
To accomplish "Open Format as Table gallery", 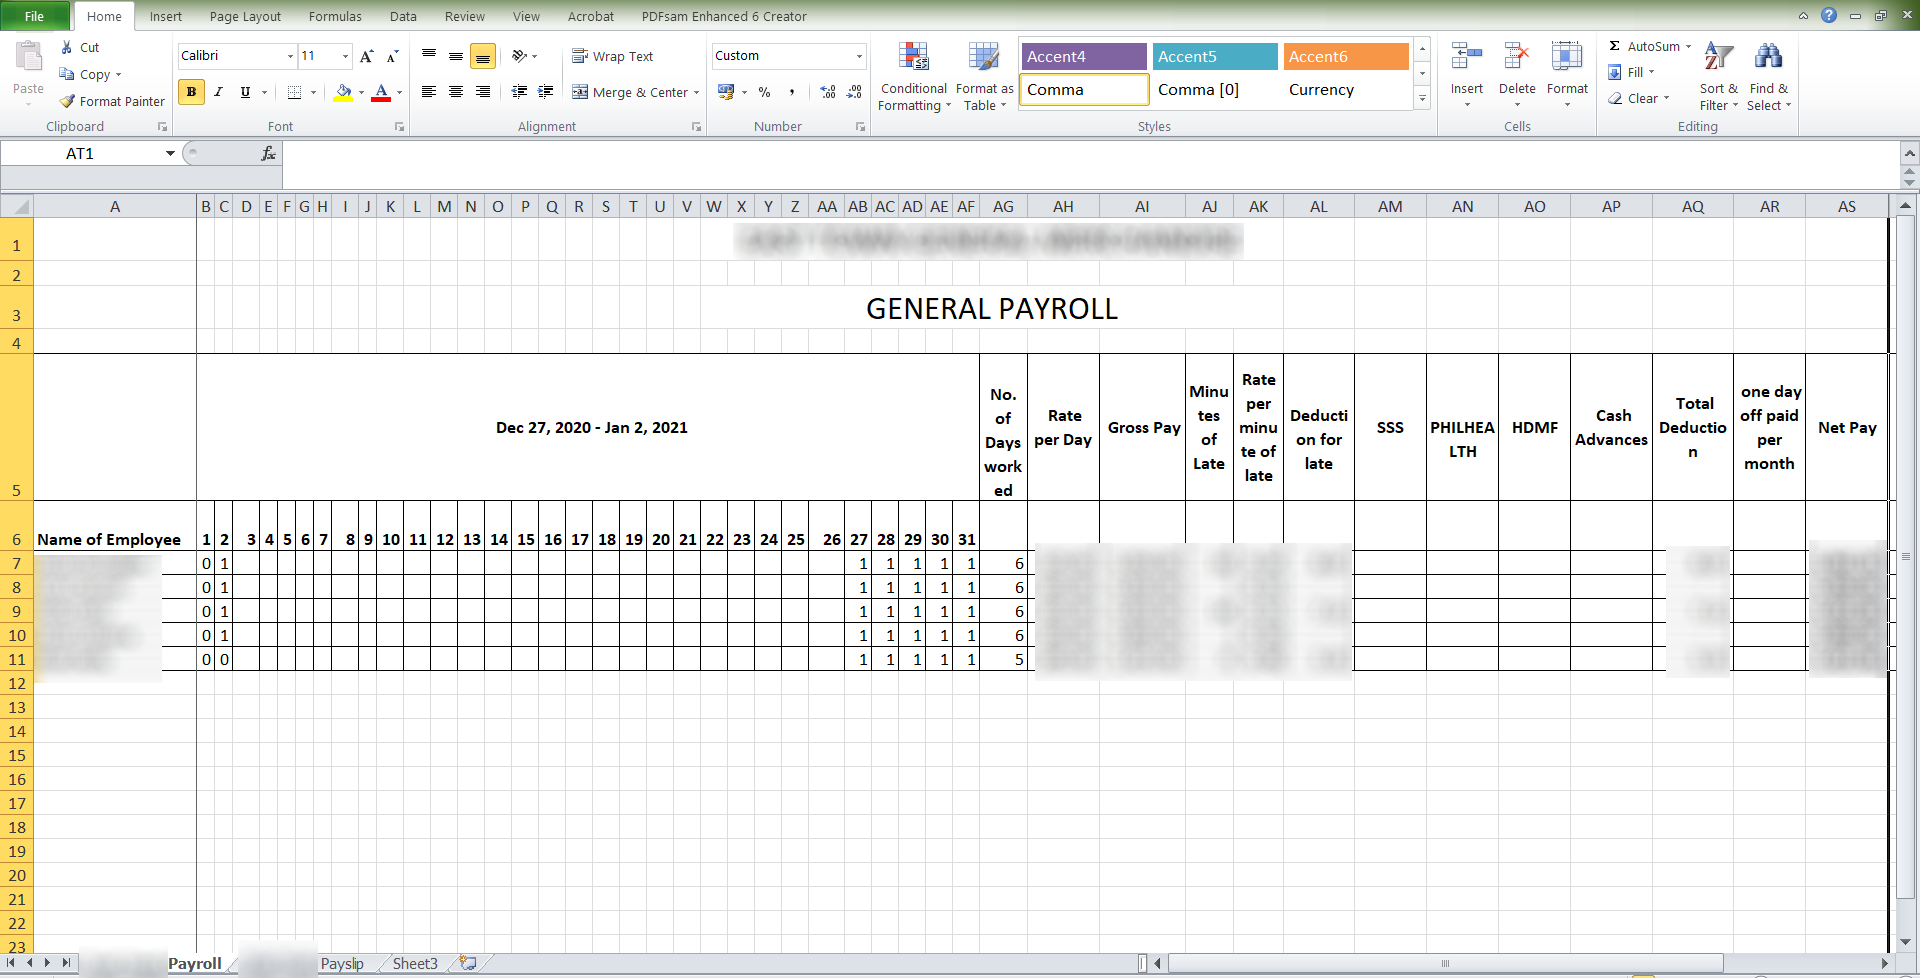I will [x=984, y=77].
